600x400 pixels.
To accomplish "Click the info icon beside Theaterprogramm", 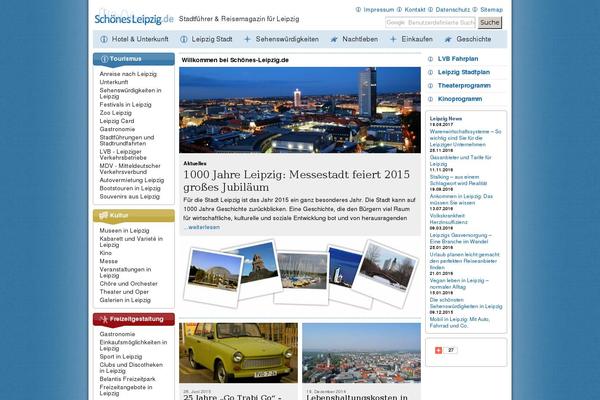I will (430, 86).
